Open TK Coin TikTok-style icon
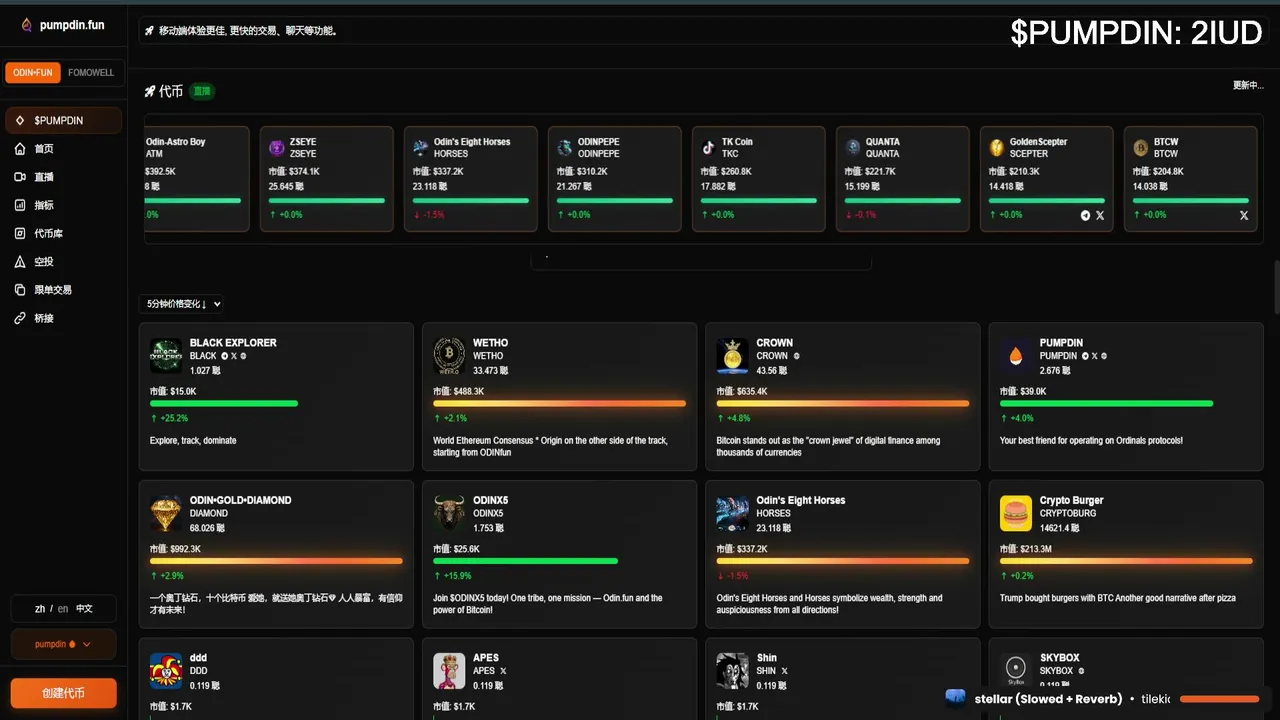 pos(709,148)
